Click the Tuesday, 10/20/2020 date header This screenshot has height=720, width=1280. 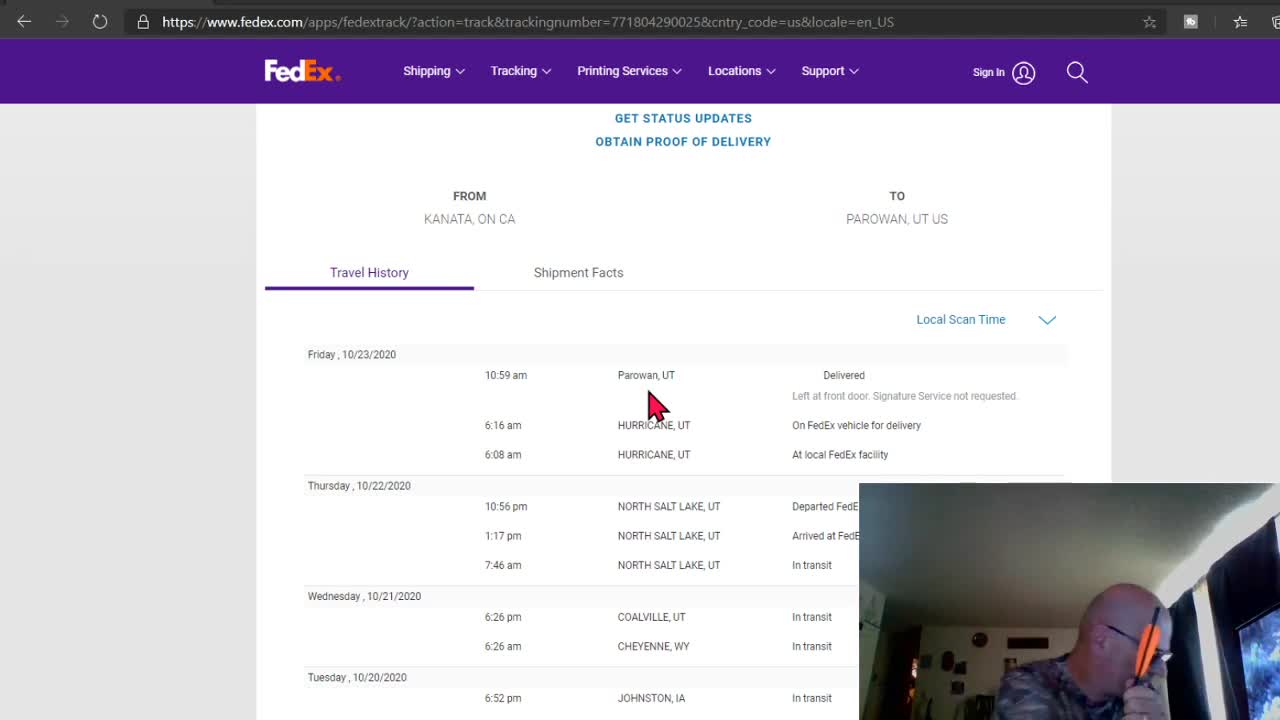pyautogui.click(x=357, y=678)
